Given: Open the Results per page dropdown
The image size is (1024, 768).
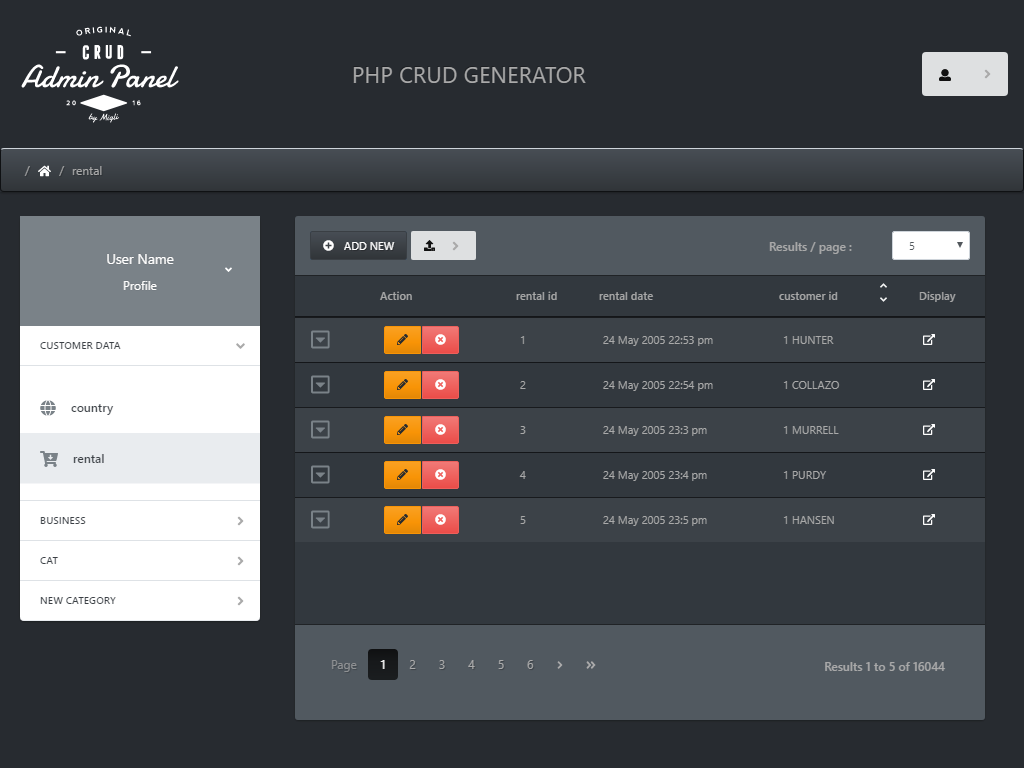Looking at the screenshot, I should pyautogui.click(x=930, y=245).
